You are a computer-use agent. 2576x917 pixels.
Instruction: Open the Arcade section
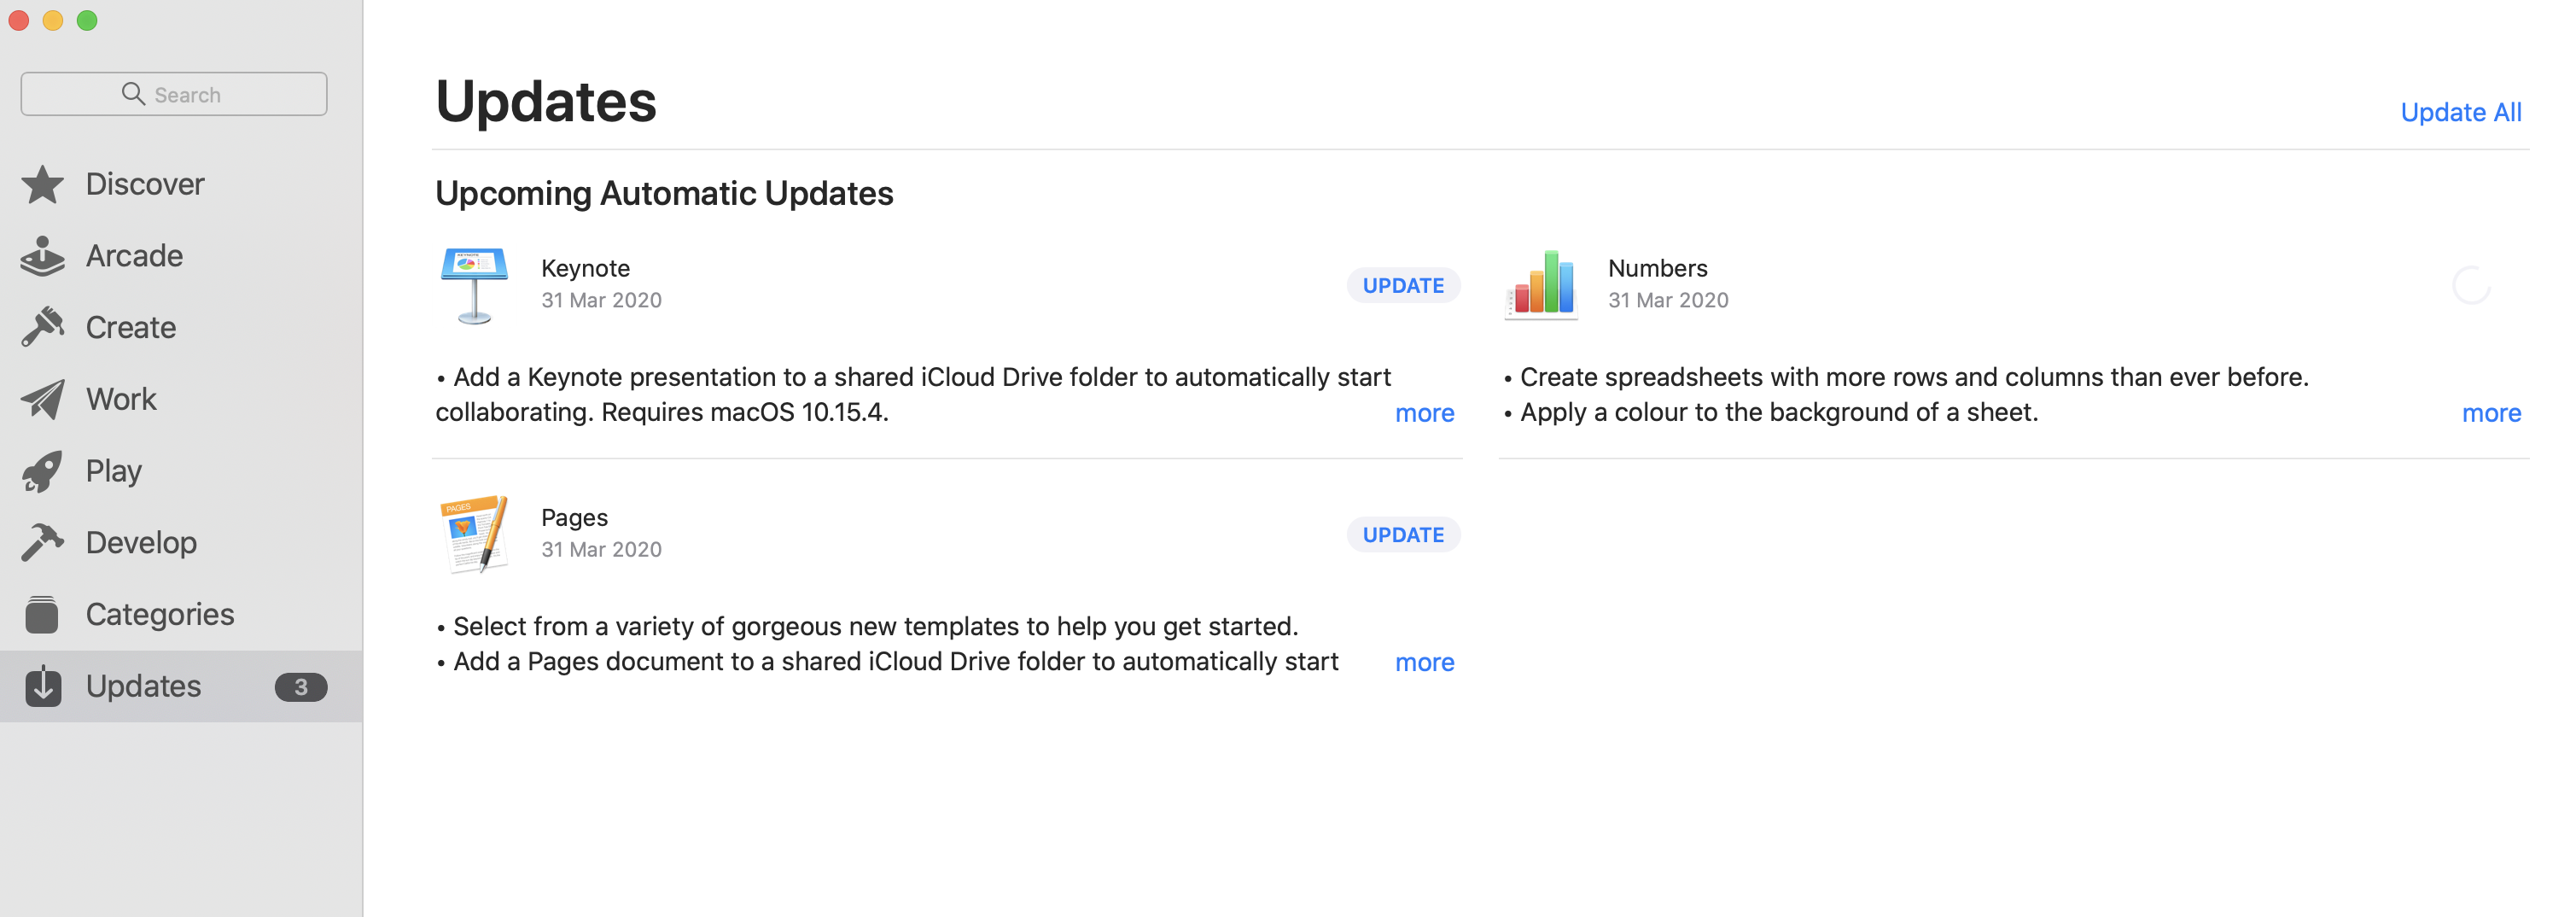[181, 256]
